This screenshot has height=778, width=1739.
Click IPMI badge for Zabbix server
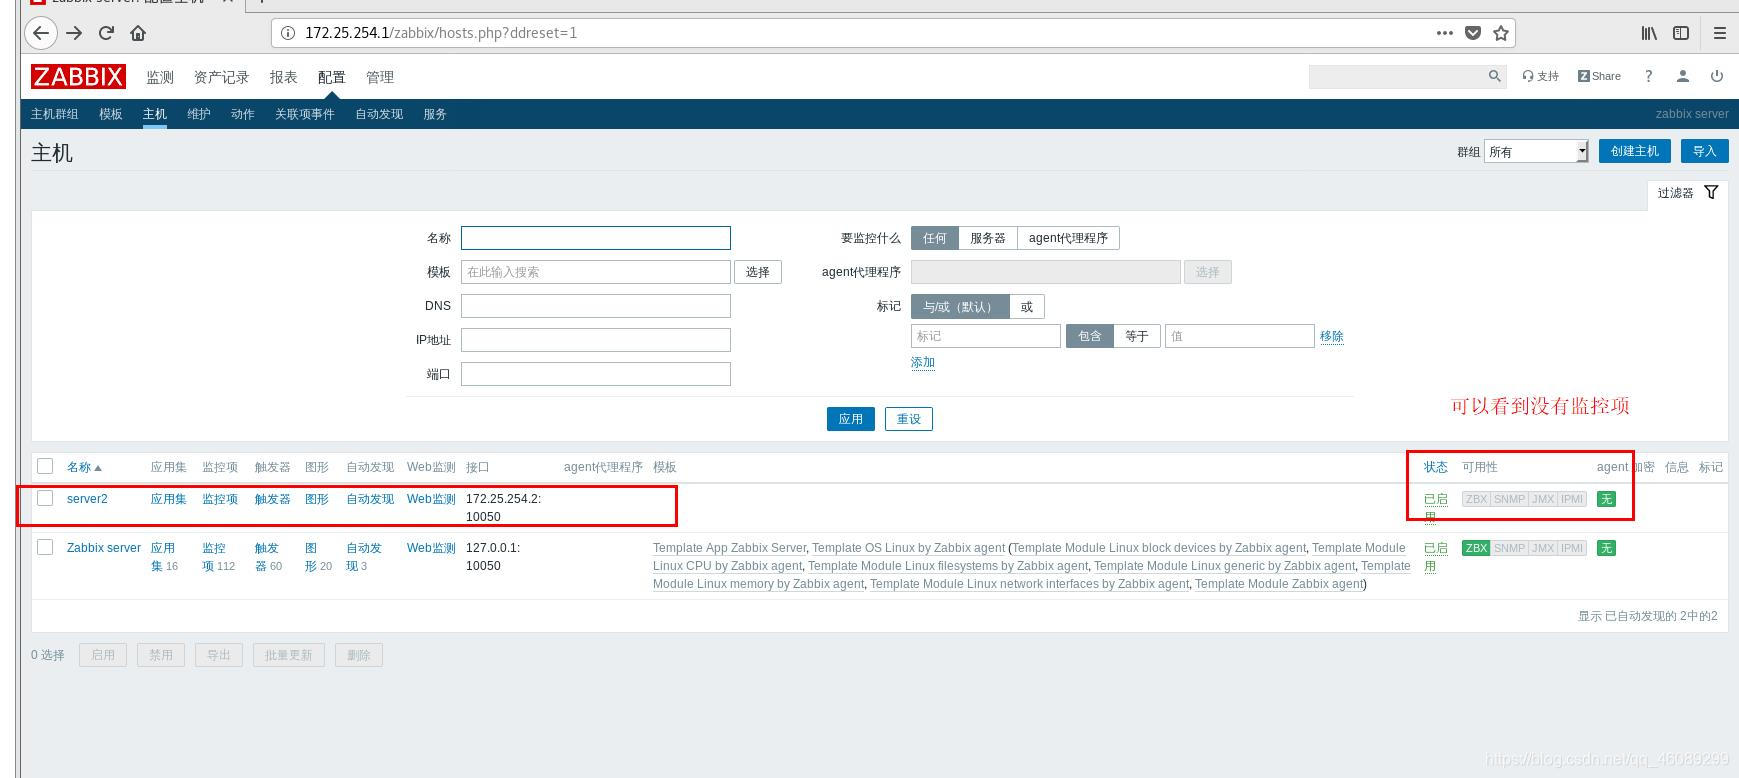pyautogui.click(x=1572, y=548)
